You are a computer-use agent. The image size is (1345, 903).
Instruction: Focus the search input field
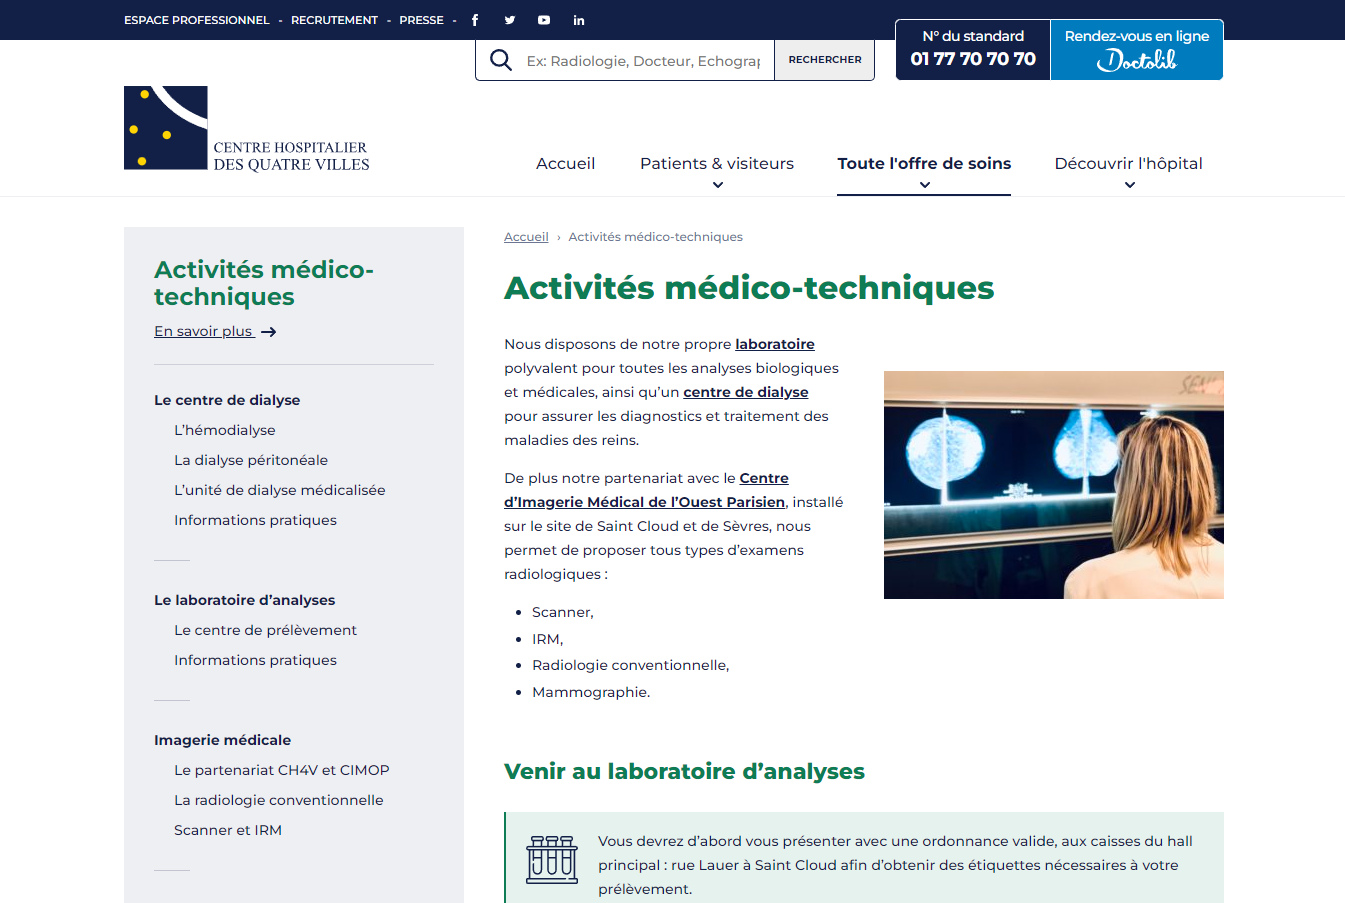[x=643, y=61]
